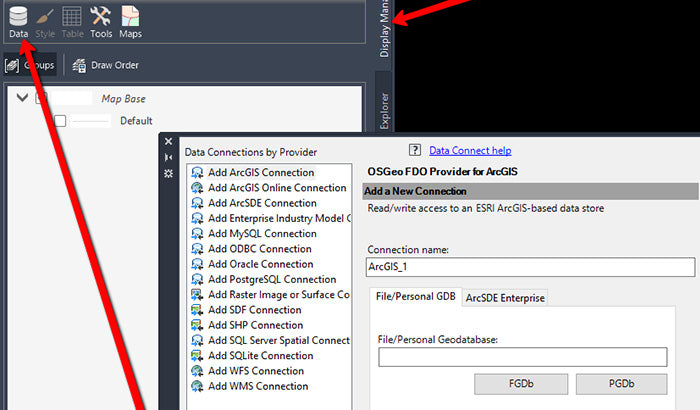Click the Add a New Connection header
Screen dimensions: 700x410
point(530,191)
